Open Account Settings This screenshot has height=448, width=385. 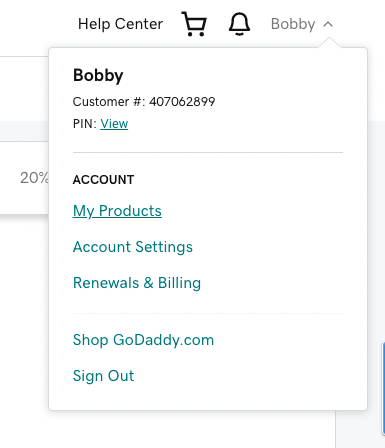(x=133, y=247)
